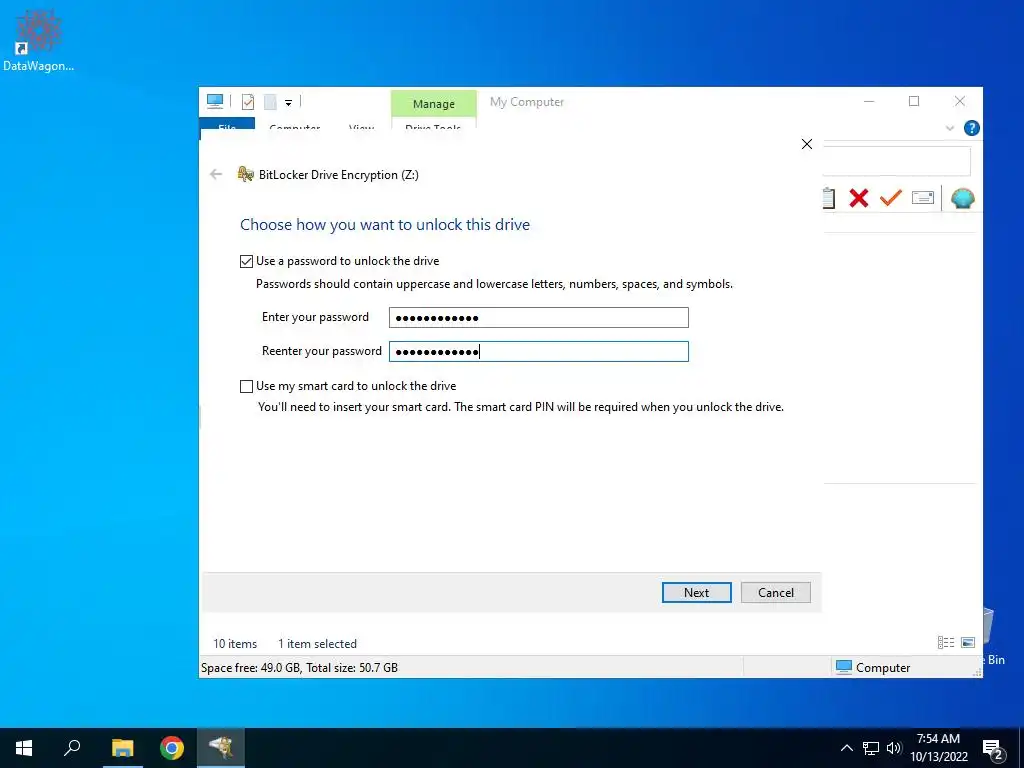
Task: Click the BitLocker wizard taskbar icon
Action: (x=221, y=748)
